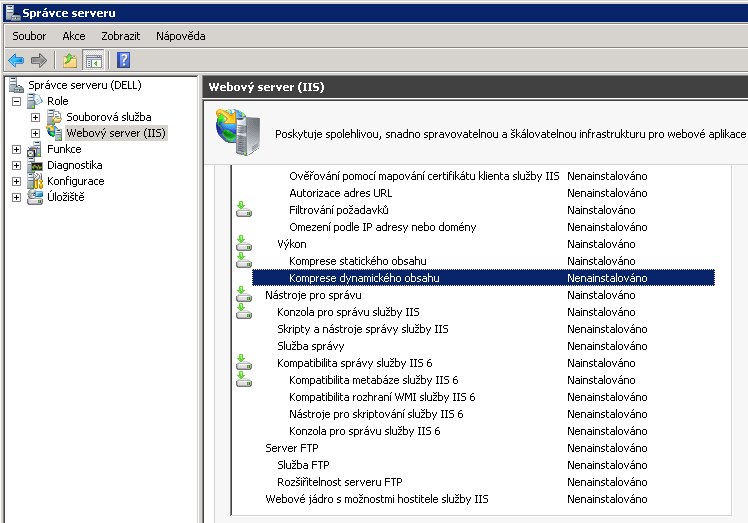Click installed icon beside Kompatibilita správy služby IIS 6
This screenshot has width=748, height=523.
(x=244, y=363)
